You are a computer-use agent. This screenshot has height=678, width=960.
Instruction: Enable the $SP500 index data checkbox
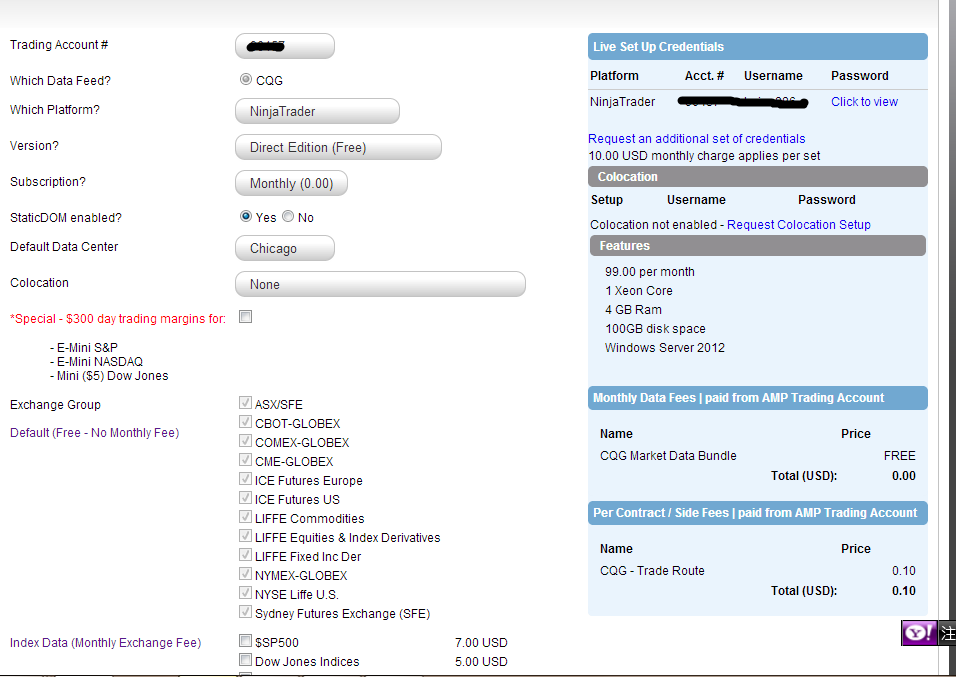[246, 641]
